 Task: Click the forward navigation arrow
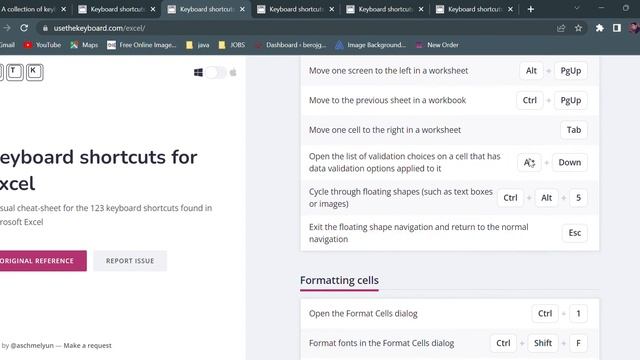click(7, 28)
